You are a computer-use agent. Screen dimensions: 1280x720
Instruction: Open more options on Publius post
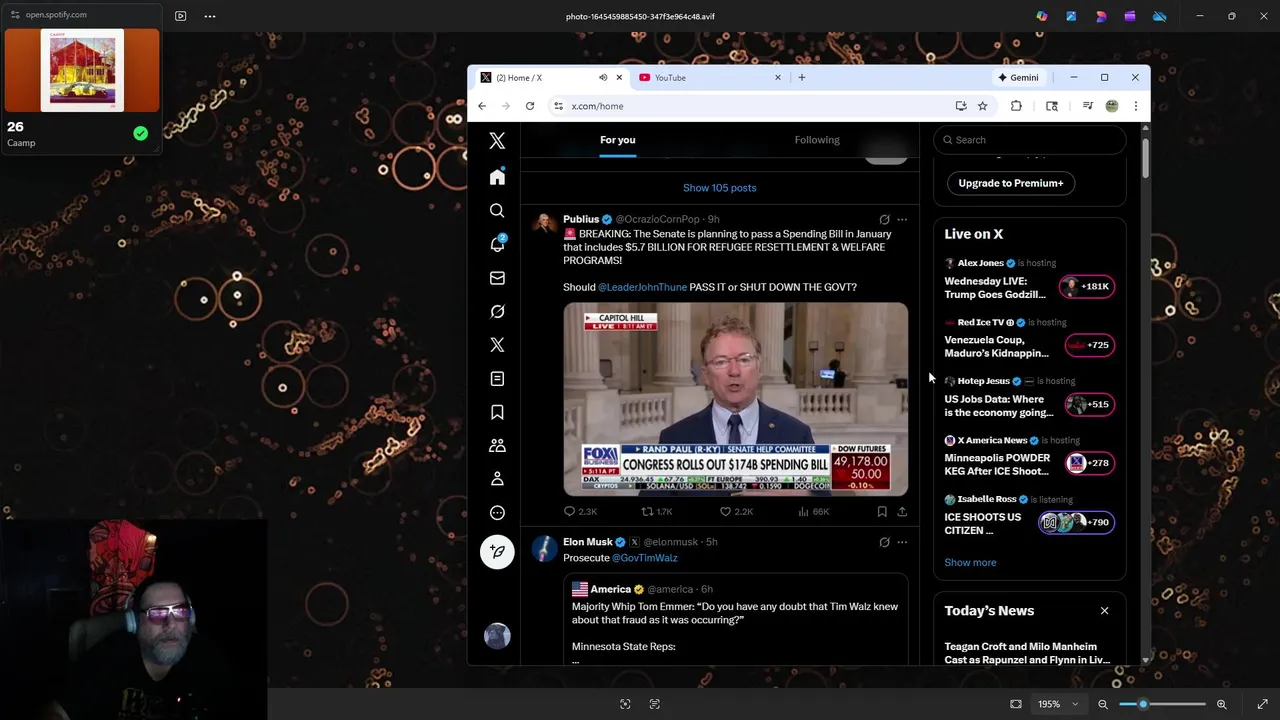click(x=902, y=219)
